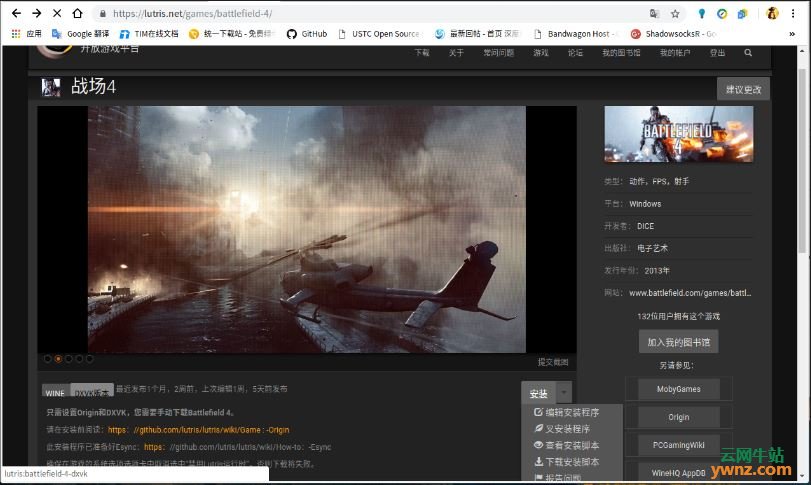The height and width of the screenshot is (485, 811).
Task: Open the GitHub bookmark
Action: click(x=307, y=34)
